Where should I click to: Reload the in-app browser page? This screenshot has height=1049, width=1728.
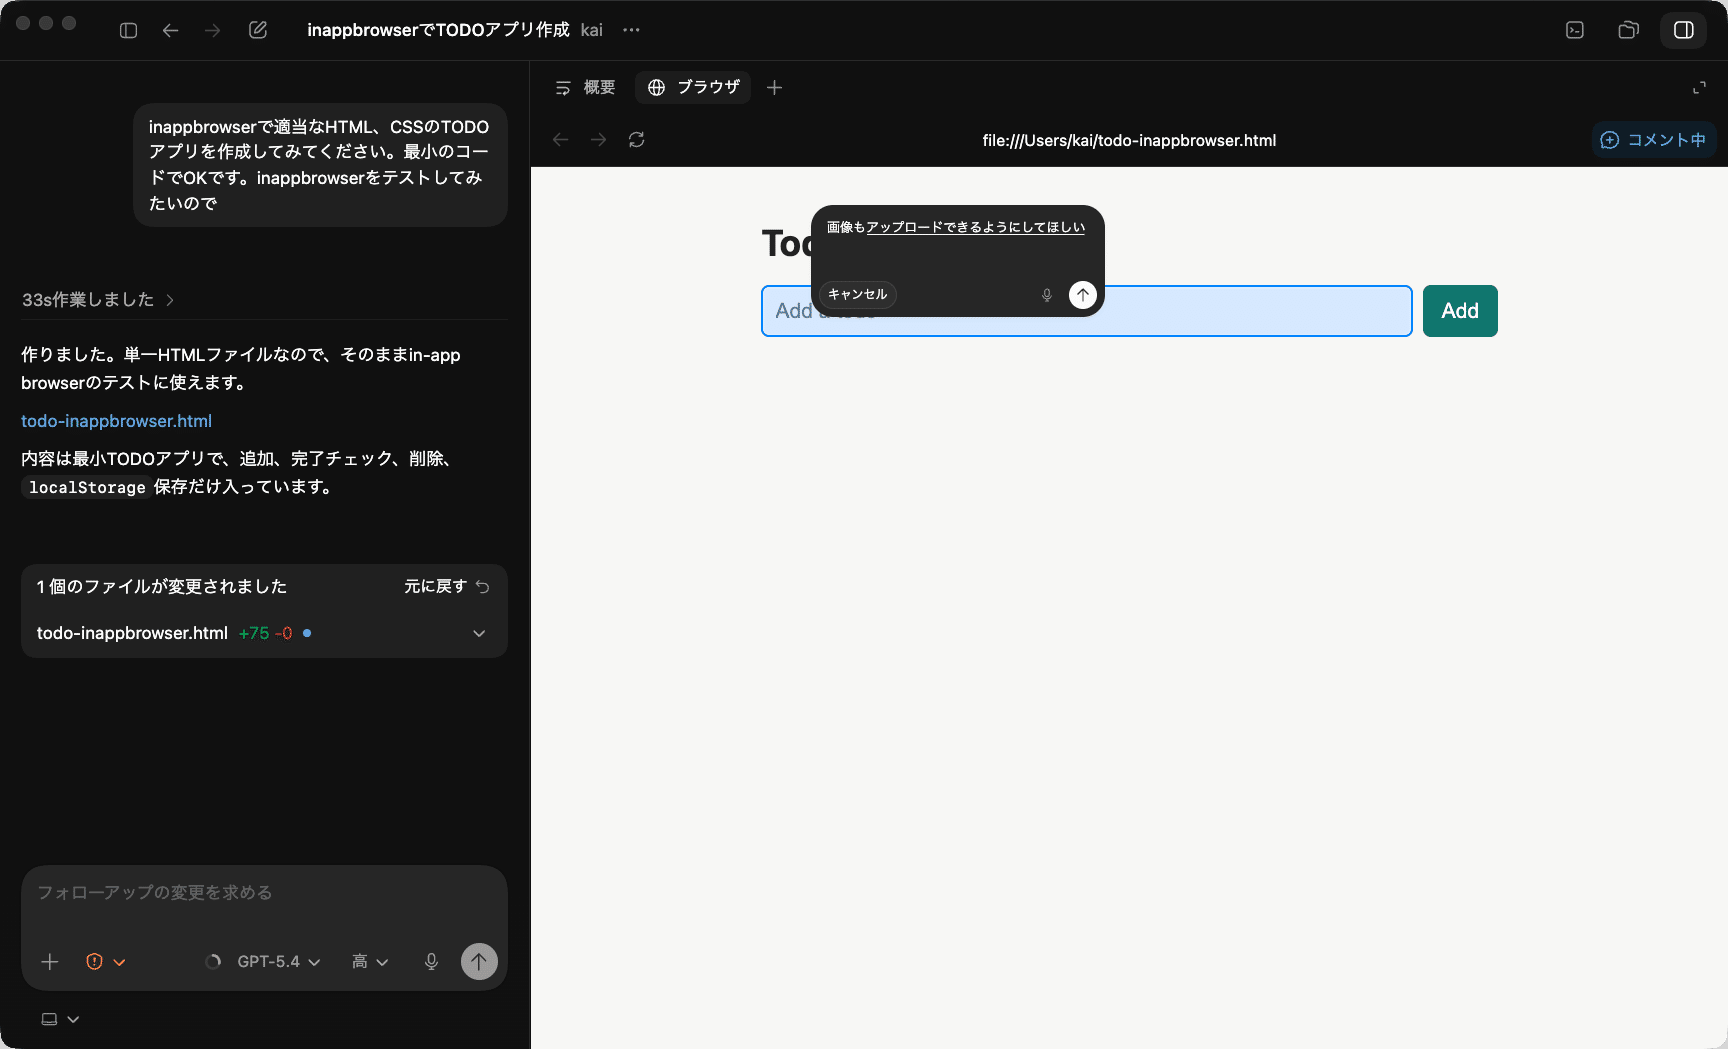tap(636, 140)
